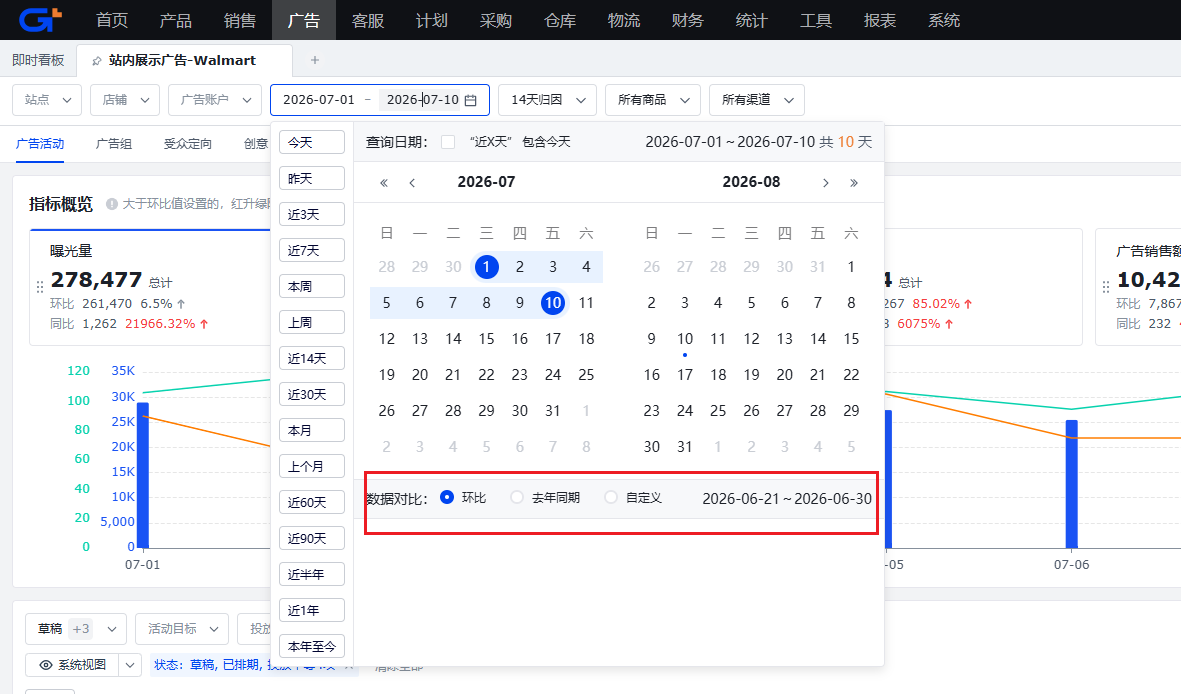Select the 去年同期 radio option
Image resolution: width=1181 pixels, height=694 pixels.
(x=517, y=497)
